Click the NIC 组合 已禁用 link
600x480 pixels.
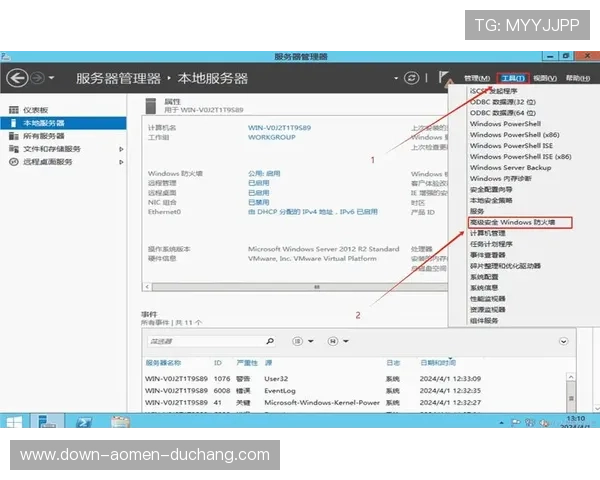pyautogui.click(x=259, y=202)
